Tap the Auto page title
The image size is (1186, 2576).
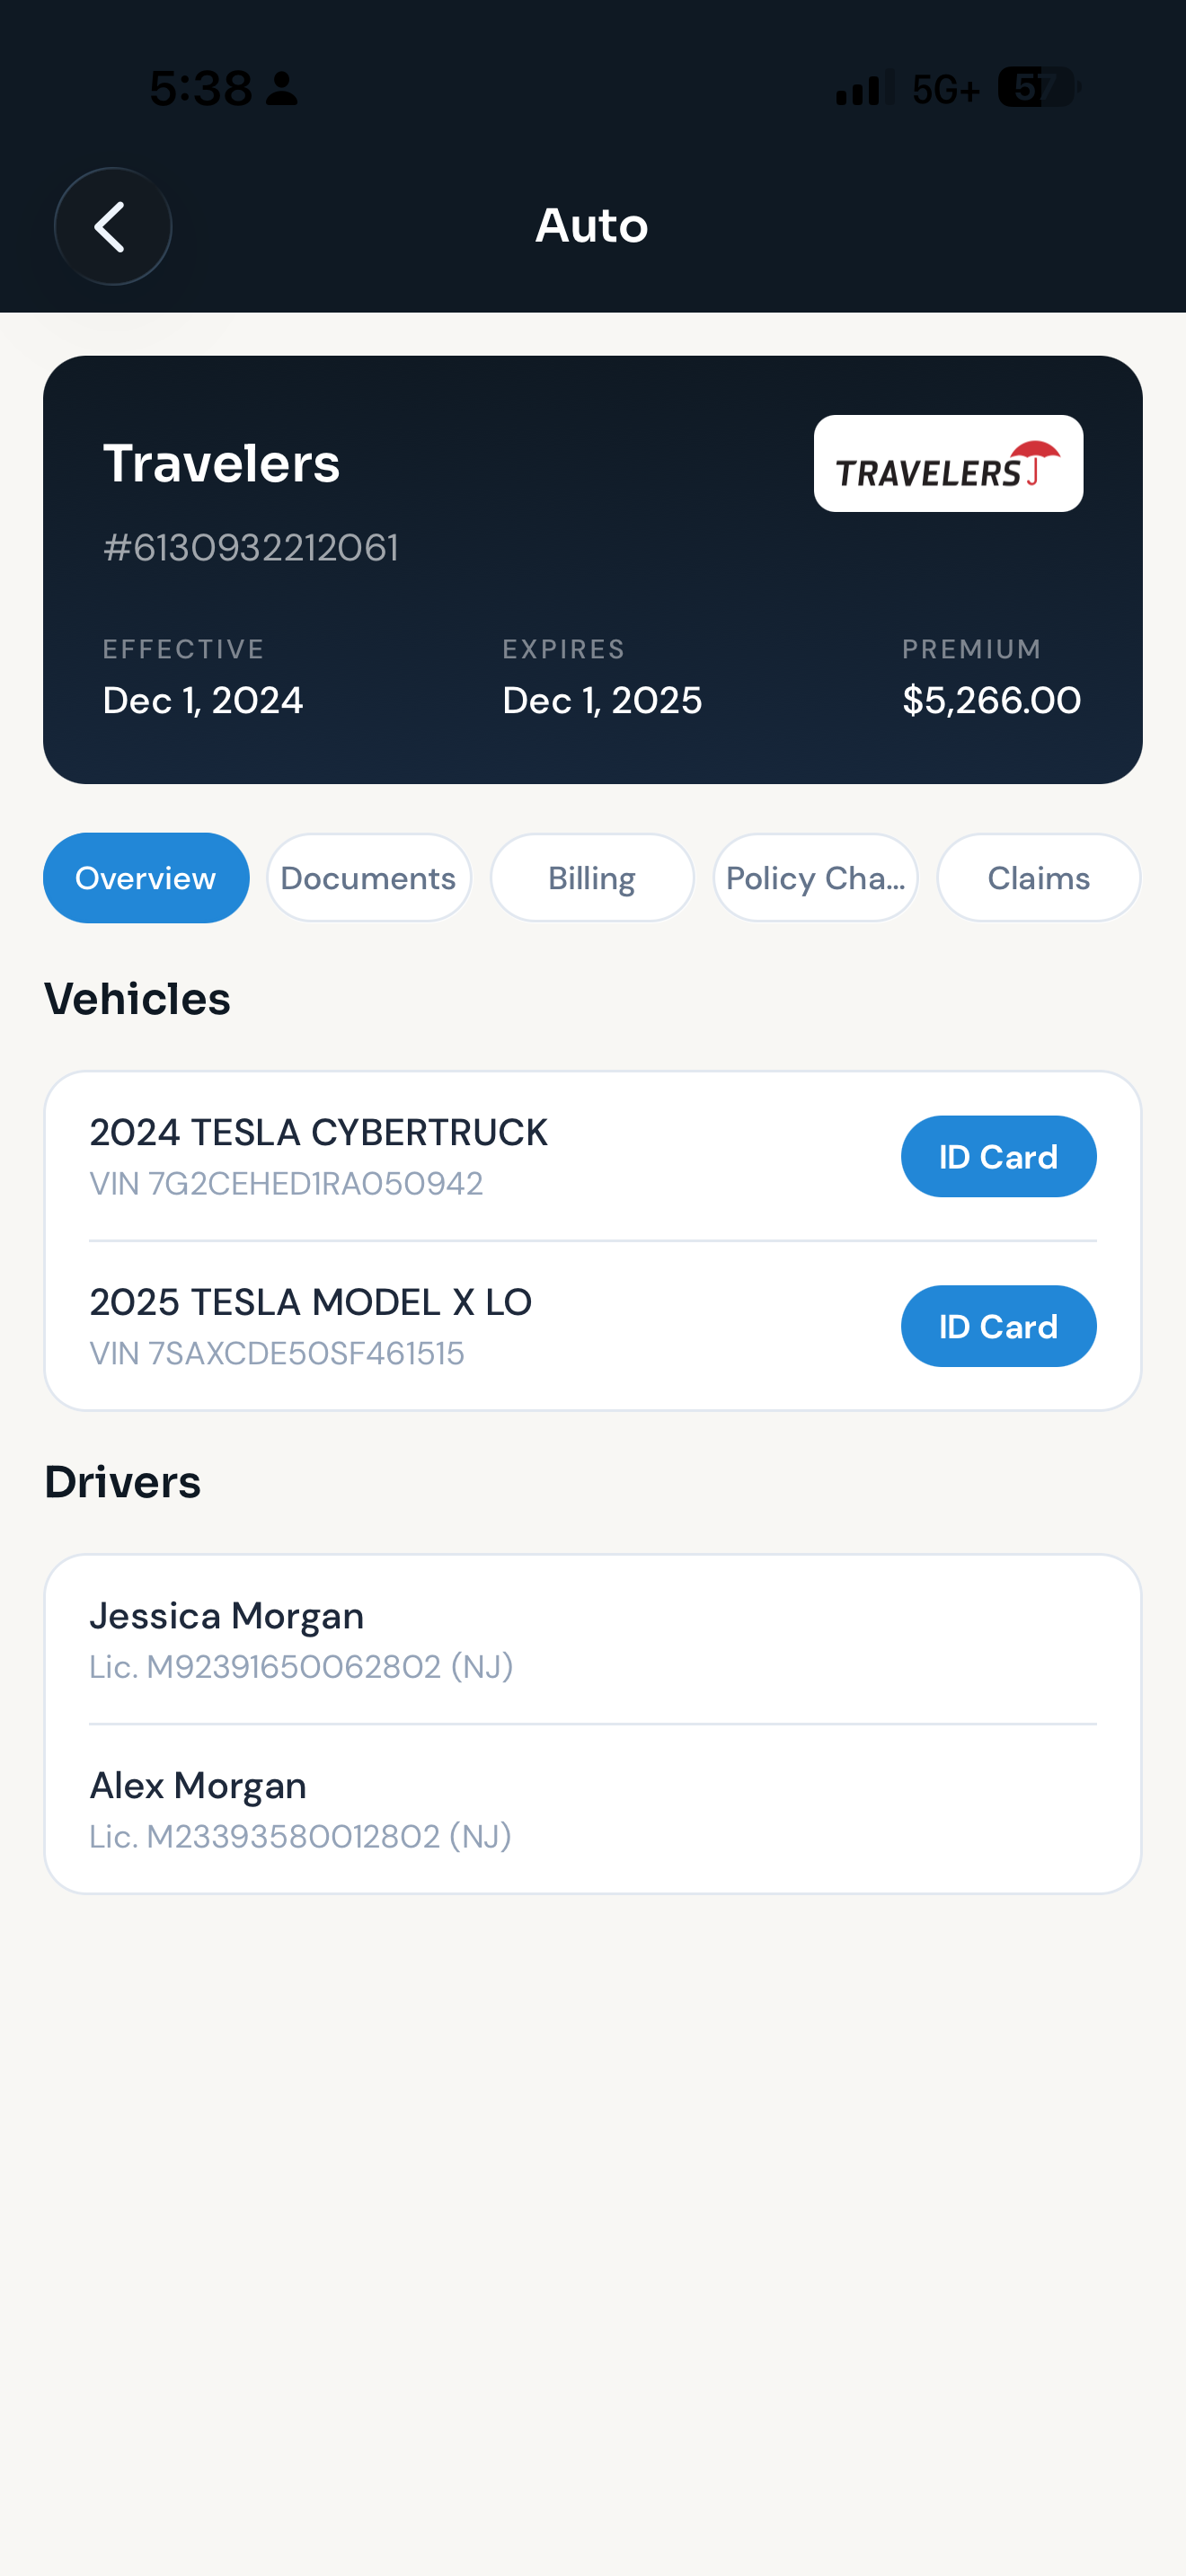592,225
